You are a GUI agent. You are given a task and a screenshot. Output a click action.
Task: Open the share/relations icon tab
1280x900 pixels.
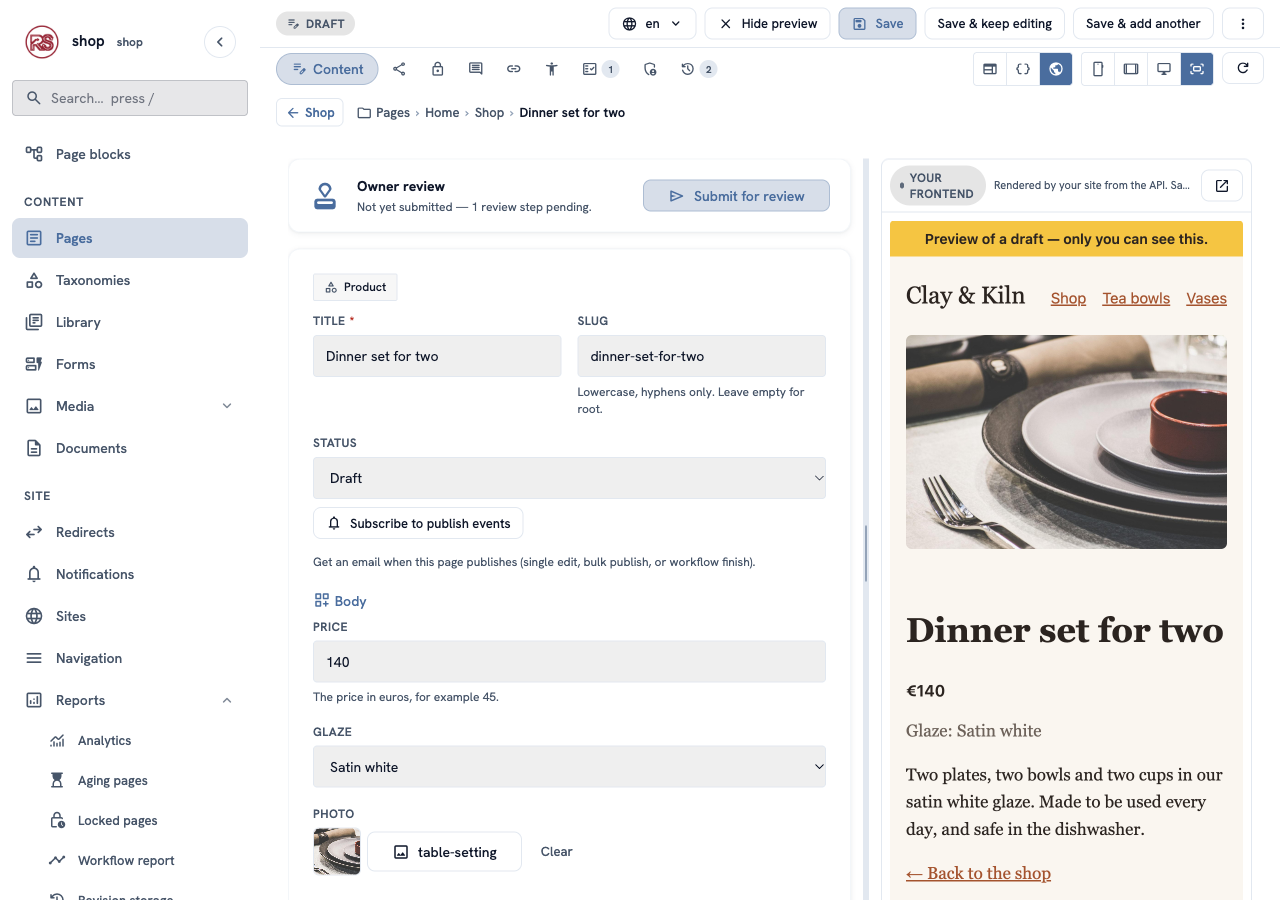(x=399, y=69)
